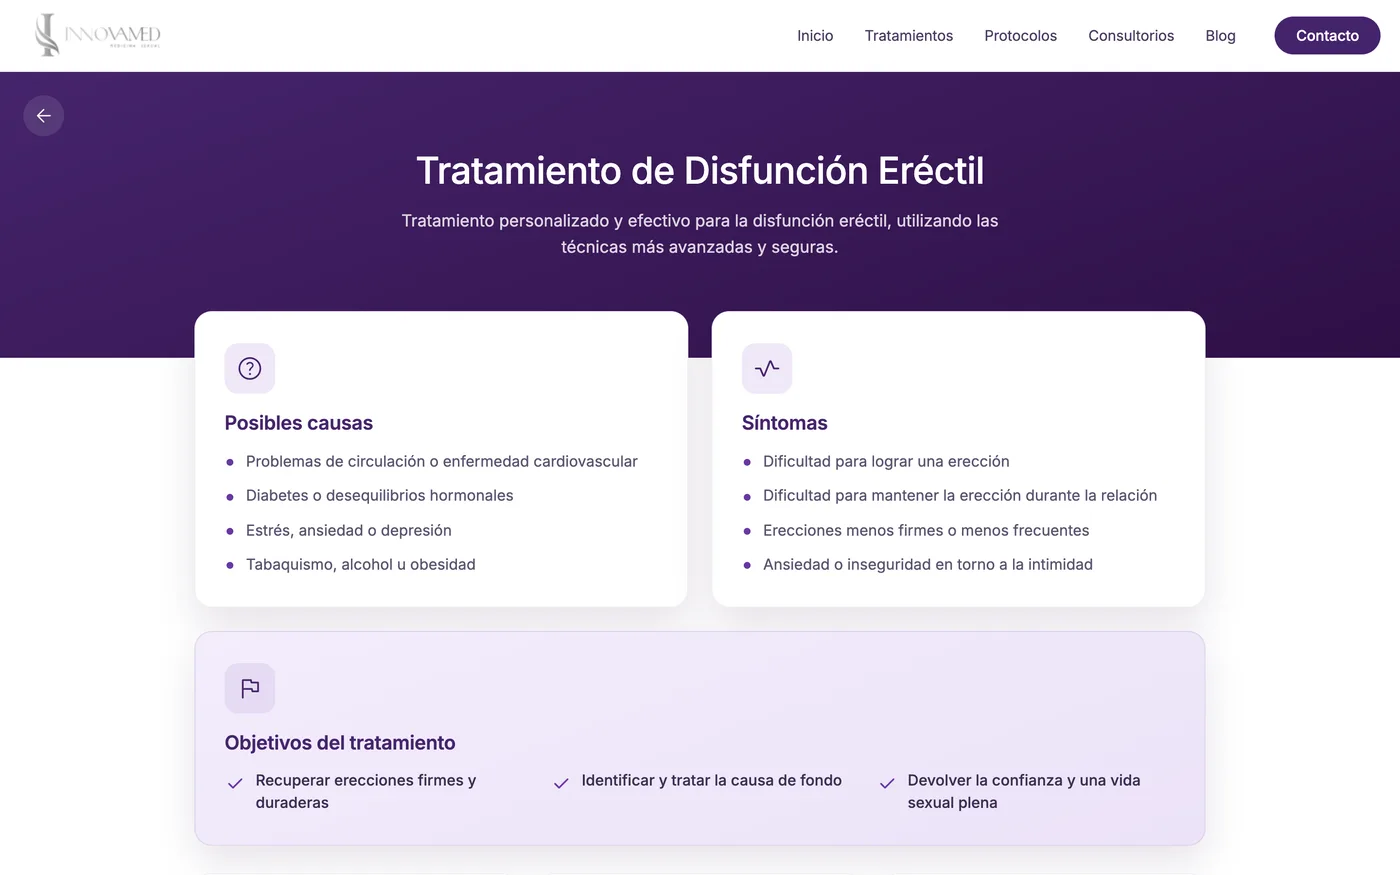Click the 'Tratamiento personalizado y efectivo' subtitle
This screenshot has height=875, width=1400.
pyautogui.click(x=700, y=234)
